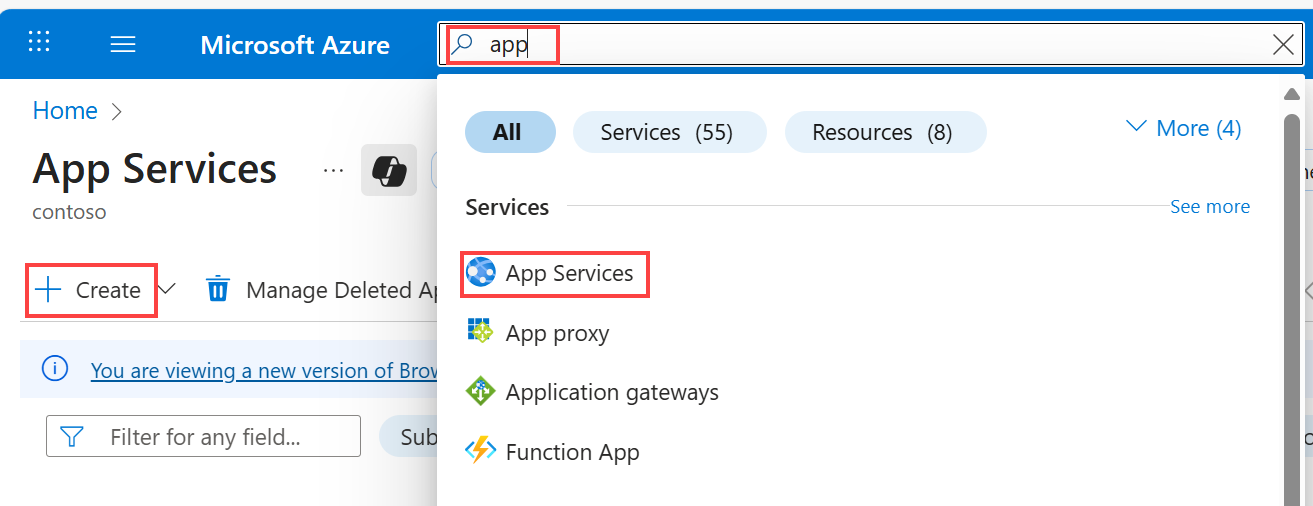Expand the More (4) filters

pos(1184,128)
